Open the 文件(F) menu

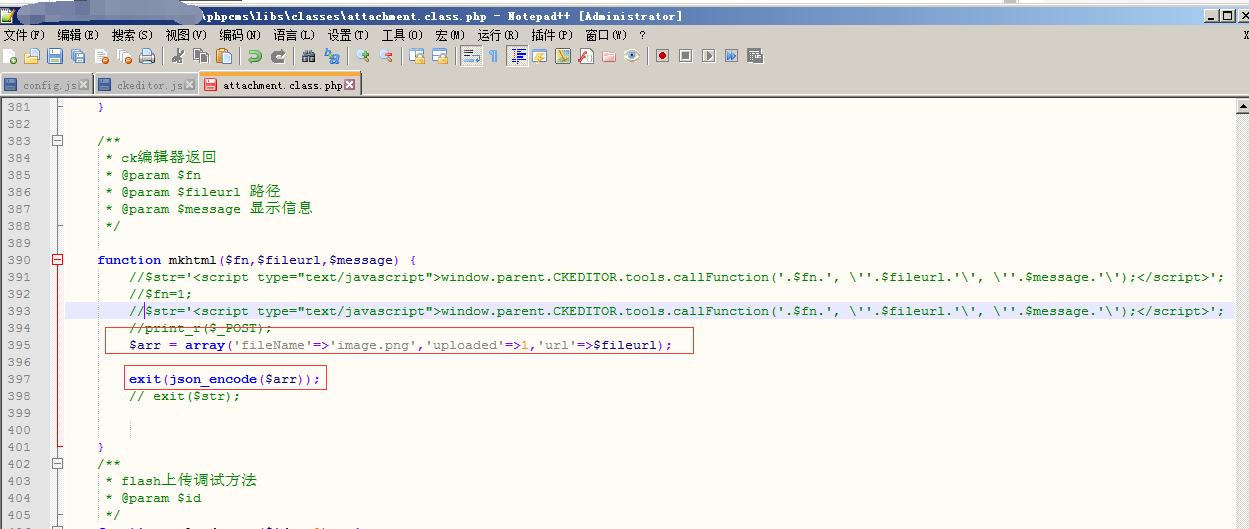25,35
